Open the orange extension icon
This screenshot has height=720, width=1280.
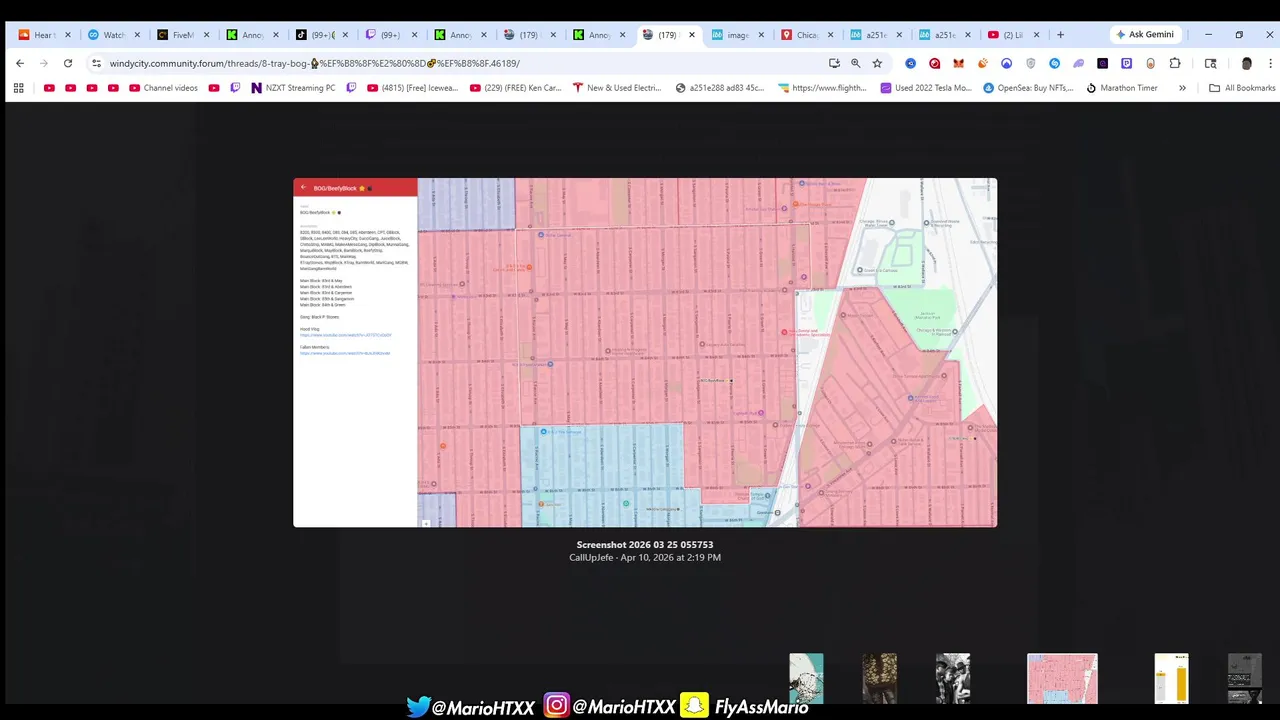tap(983, 63)
